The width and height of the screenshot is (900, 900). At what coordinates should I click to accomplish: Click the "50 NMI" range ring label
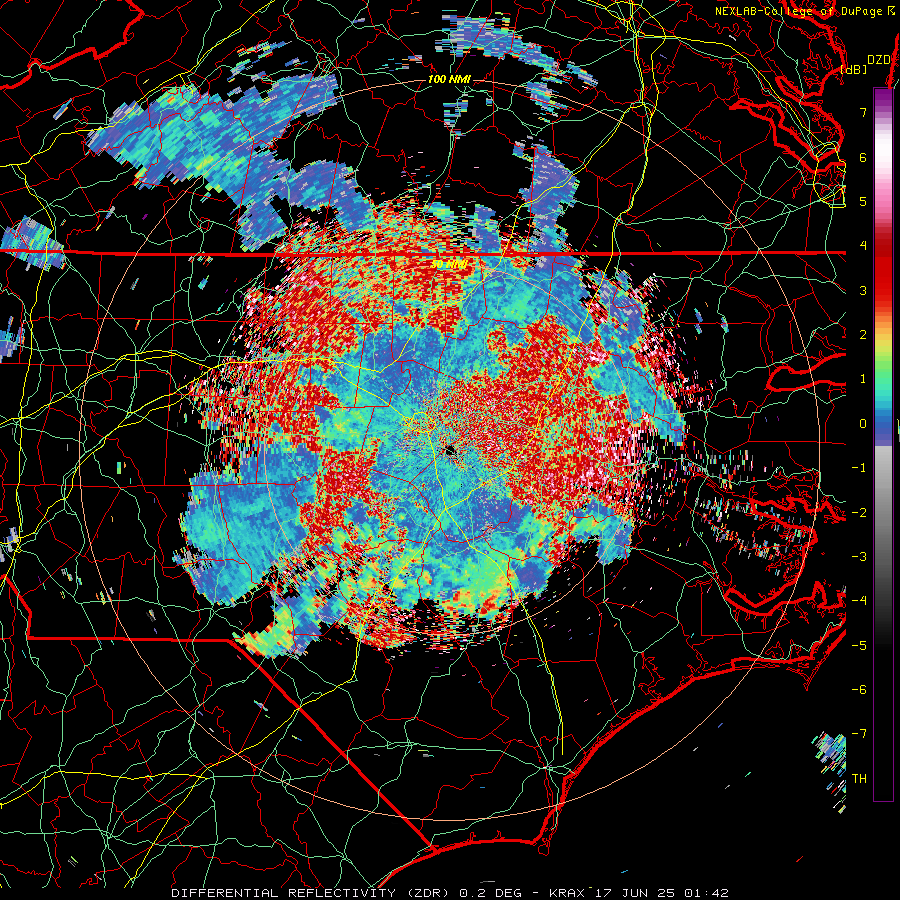(449, 264)
